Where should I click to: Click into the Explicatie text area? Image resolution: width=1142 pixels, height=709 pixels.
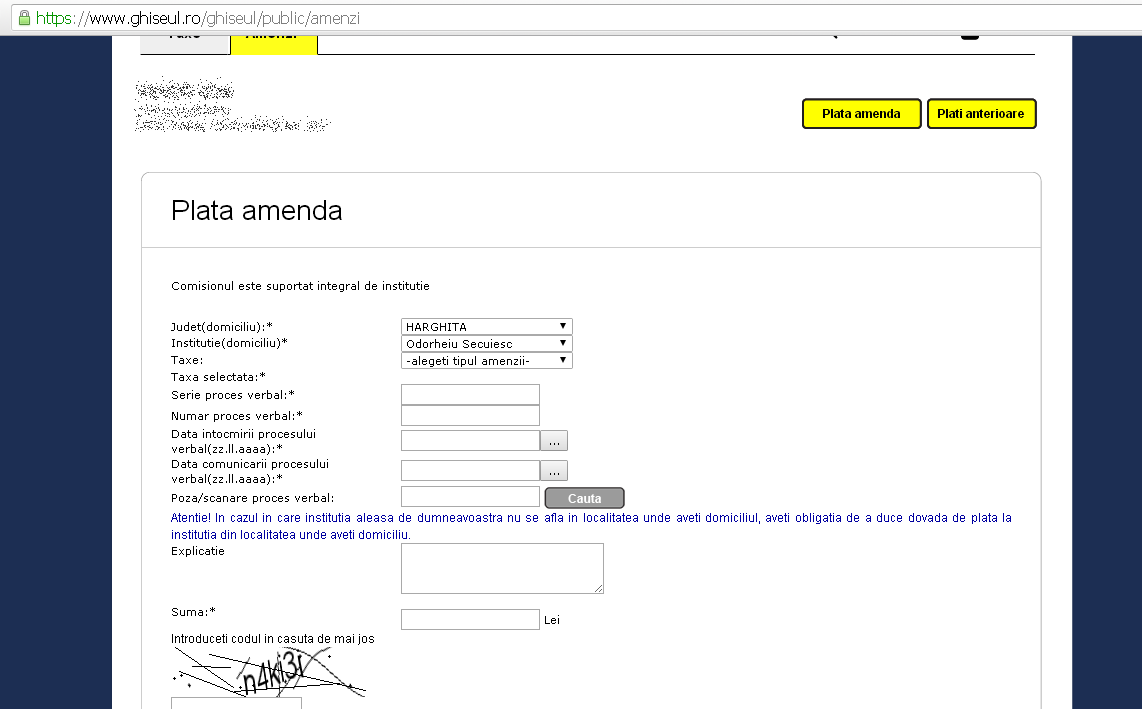(503, 568)
